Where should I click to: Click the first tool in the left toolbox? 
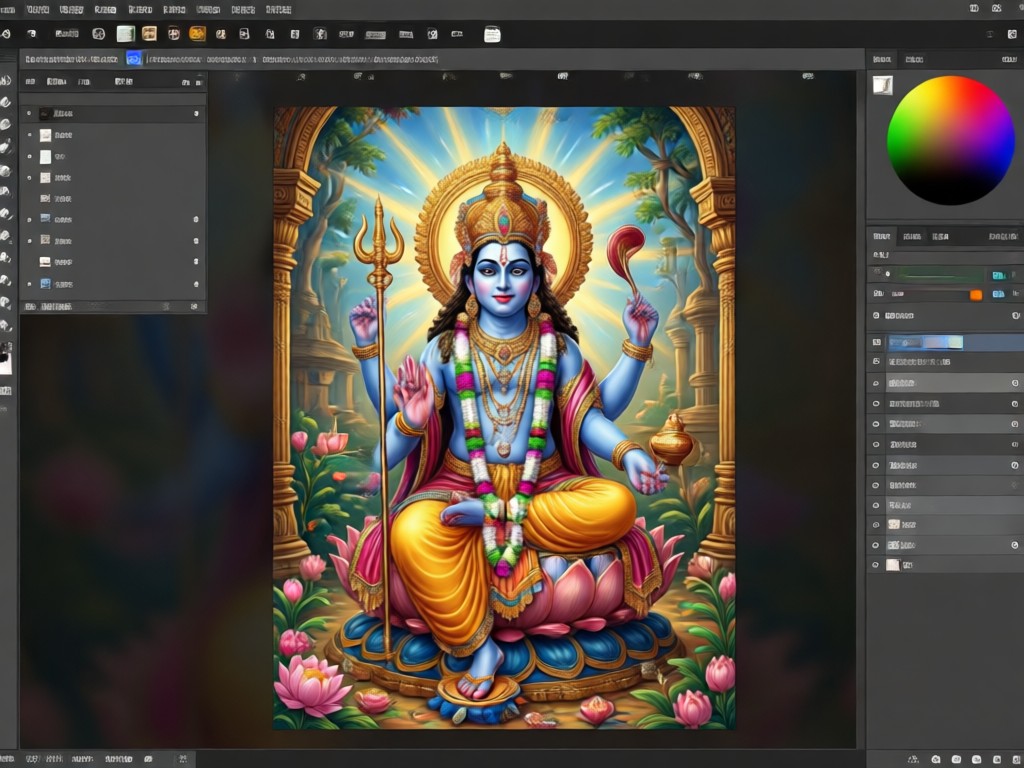pos(5,80)
